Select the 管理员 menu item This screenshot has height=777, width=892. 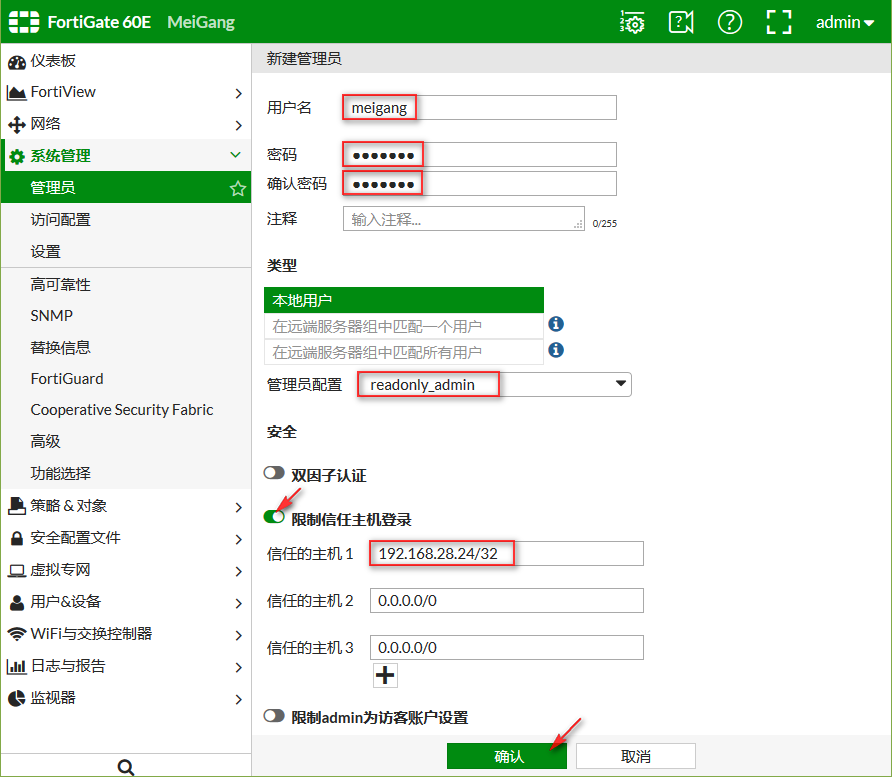(x=126, y=187)
